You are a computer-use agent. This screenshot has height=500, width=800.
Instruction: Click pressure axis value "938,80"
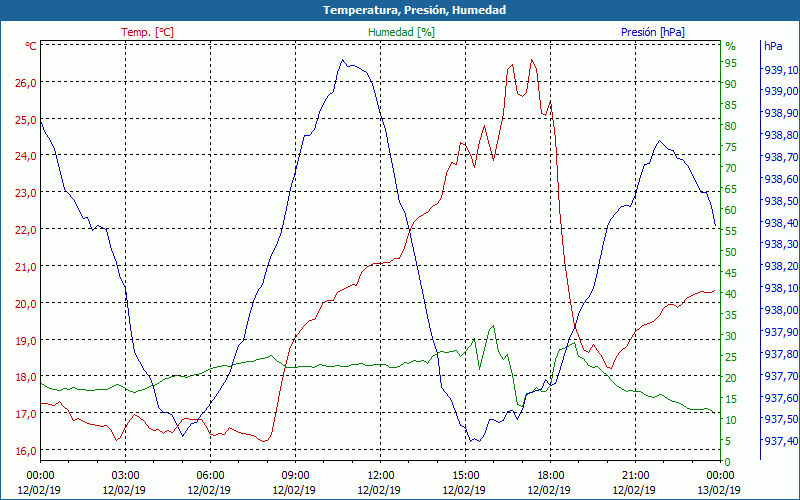point(781,135)
